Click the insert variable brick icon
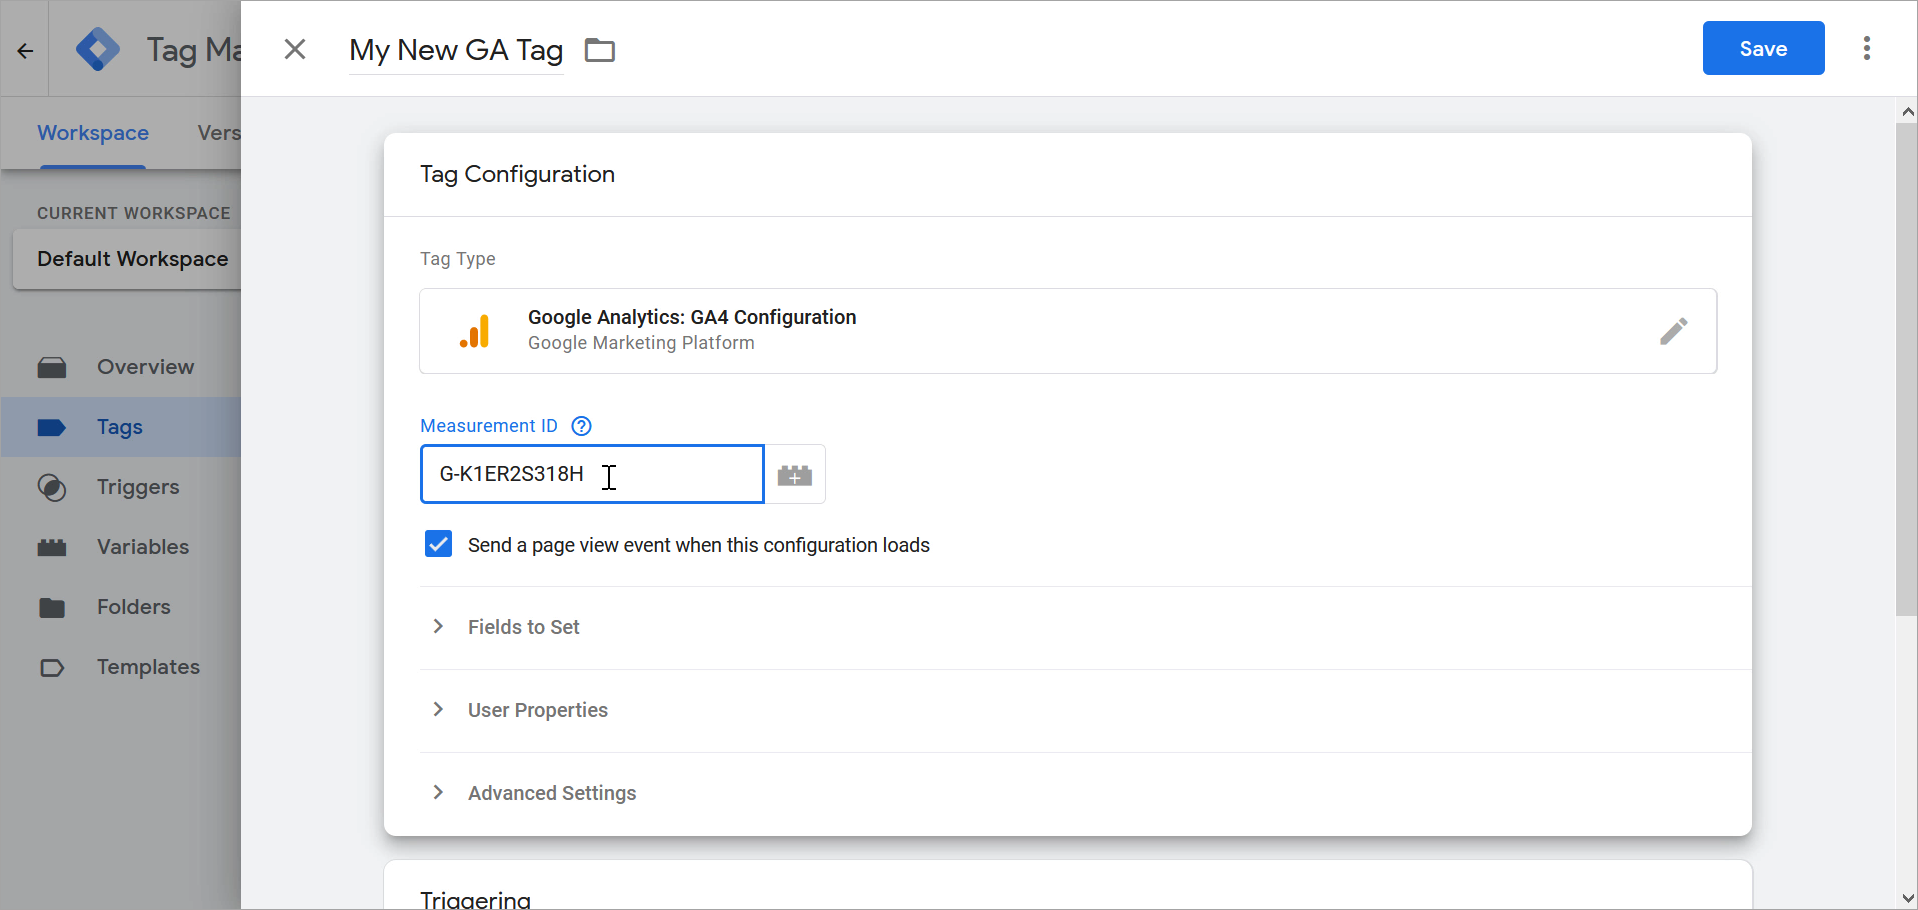Screen dimensions: 1918x910 point(795,474)
